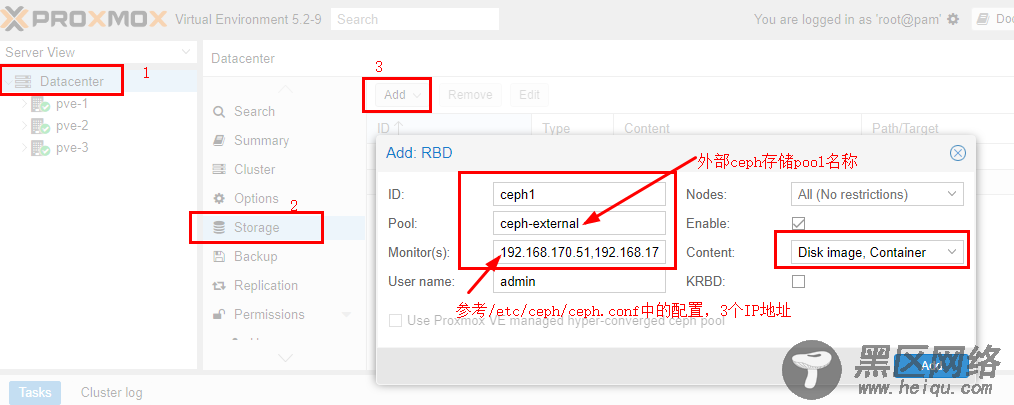Viewport: 1014px width, 405px height.
Task: Expand the pve-2 node
Action: [x=25, y=126]
